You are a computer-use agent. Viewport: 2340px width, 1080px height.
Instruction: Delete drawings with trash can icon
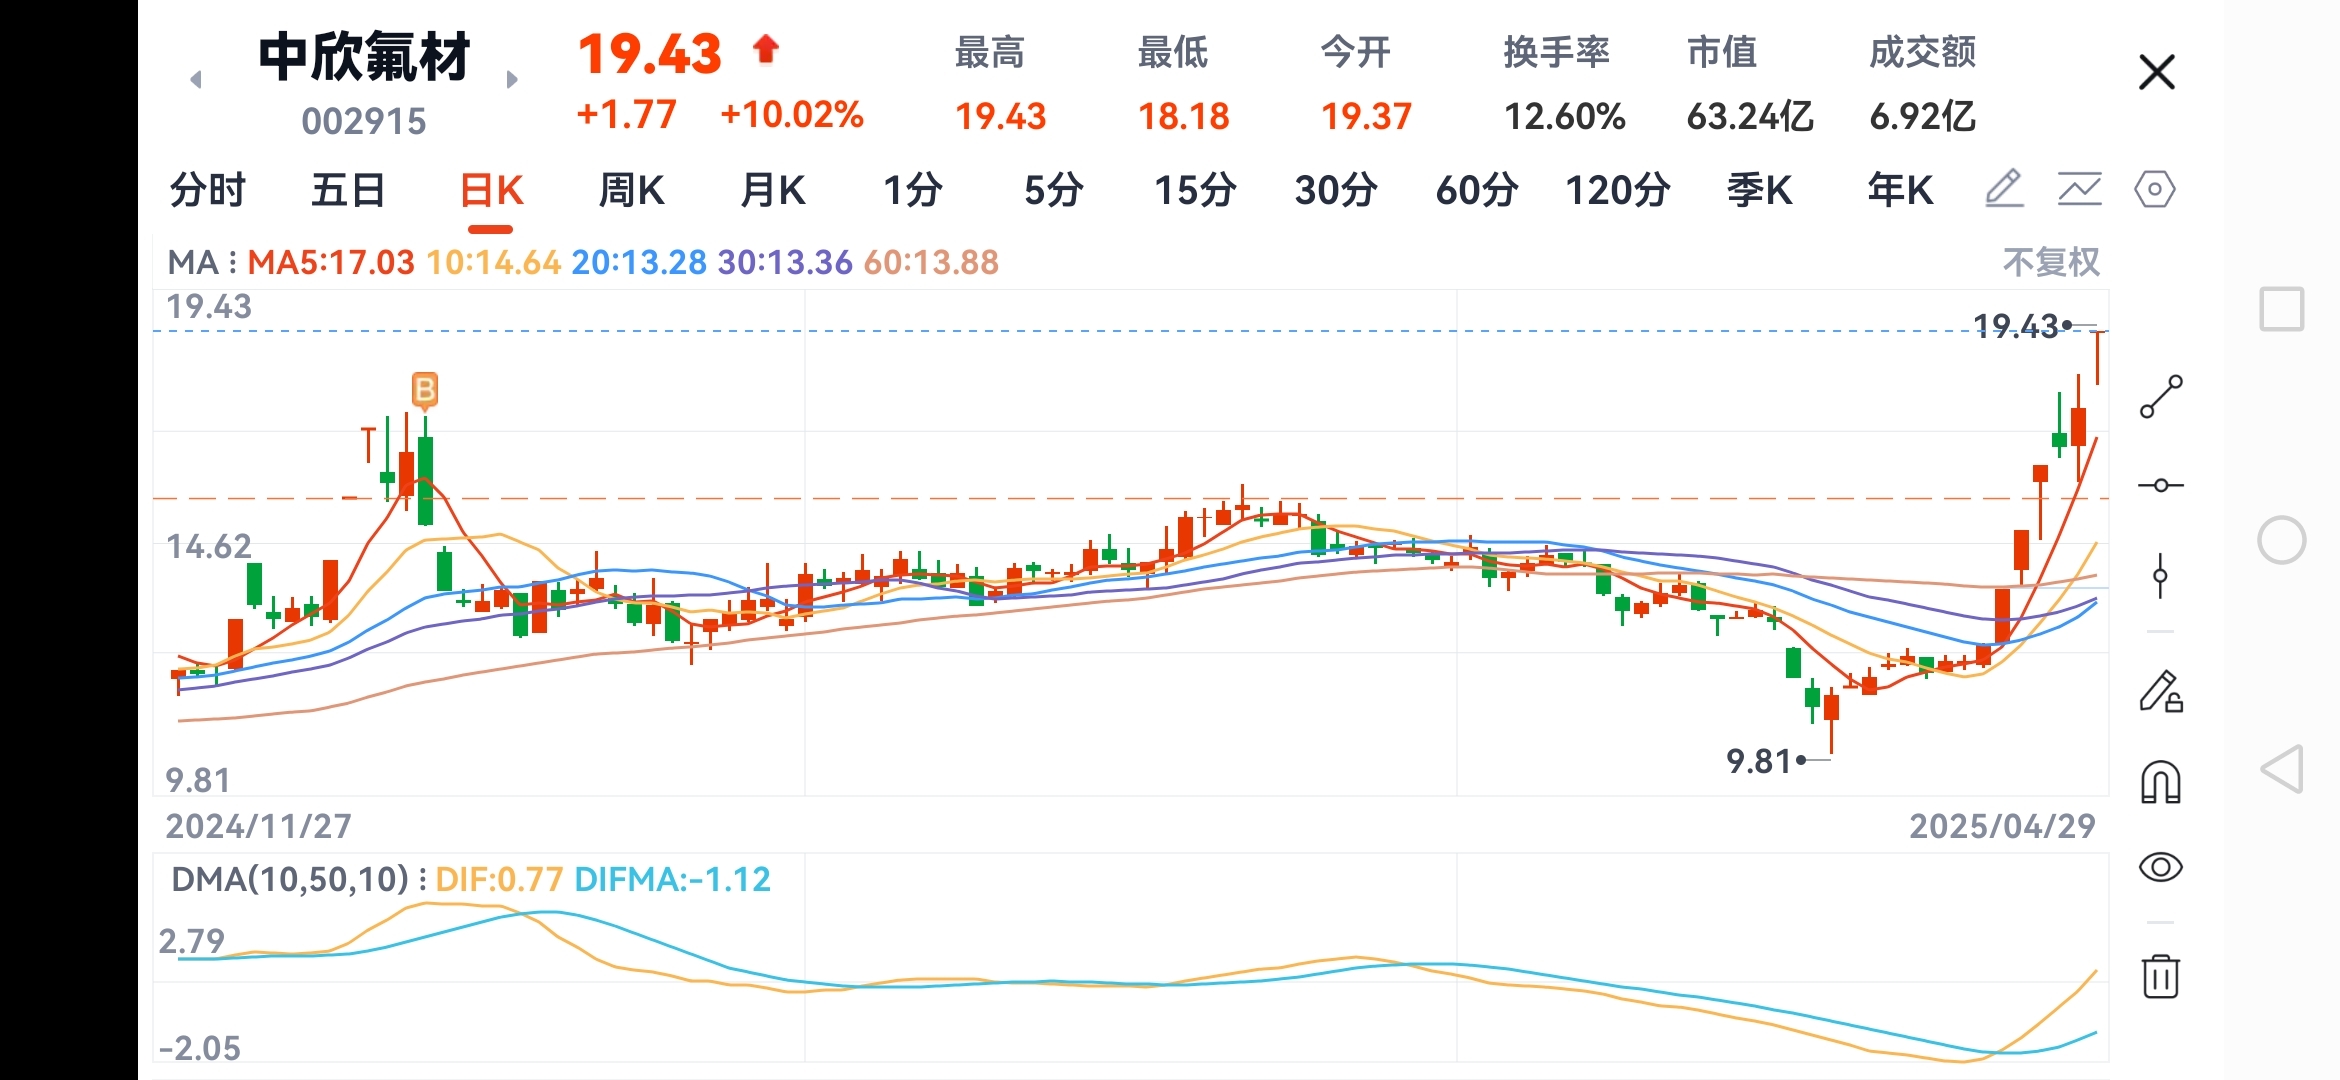(2161, 975)
